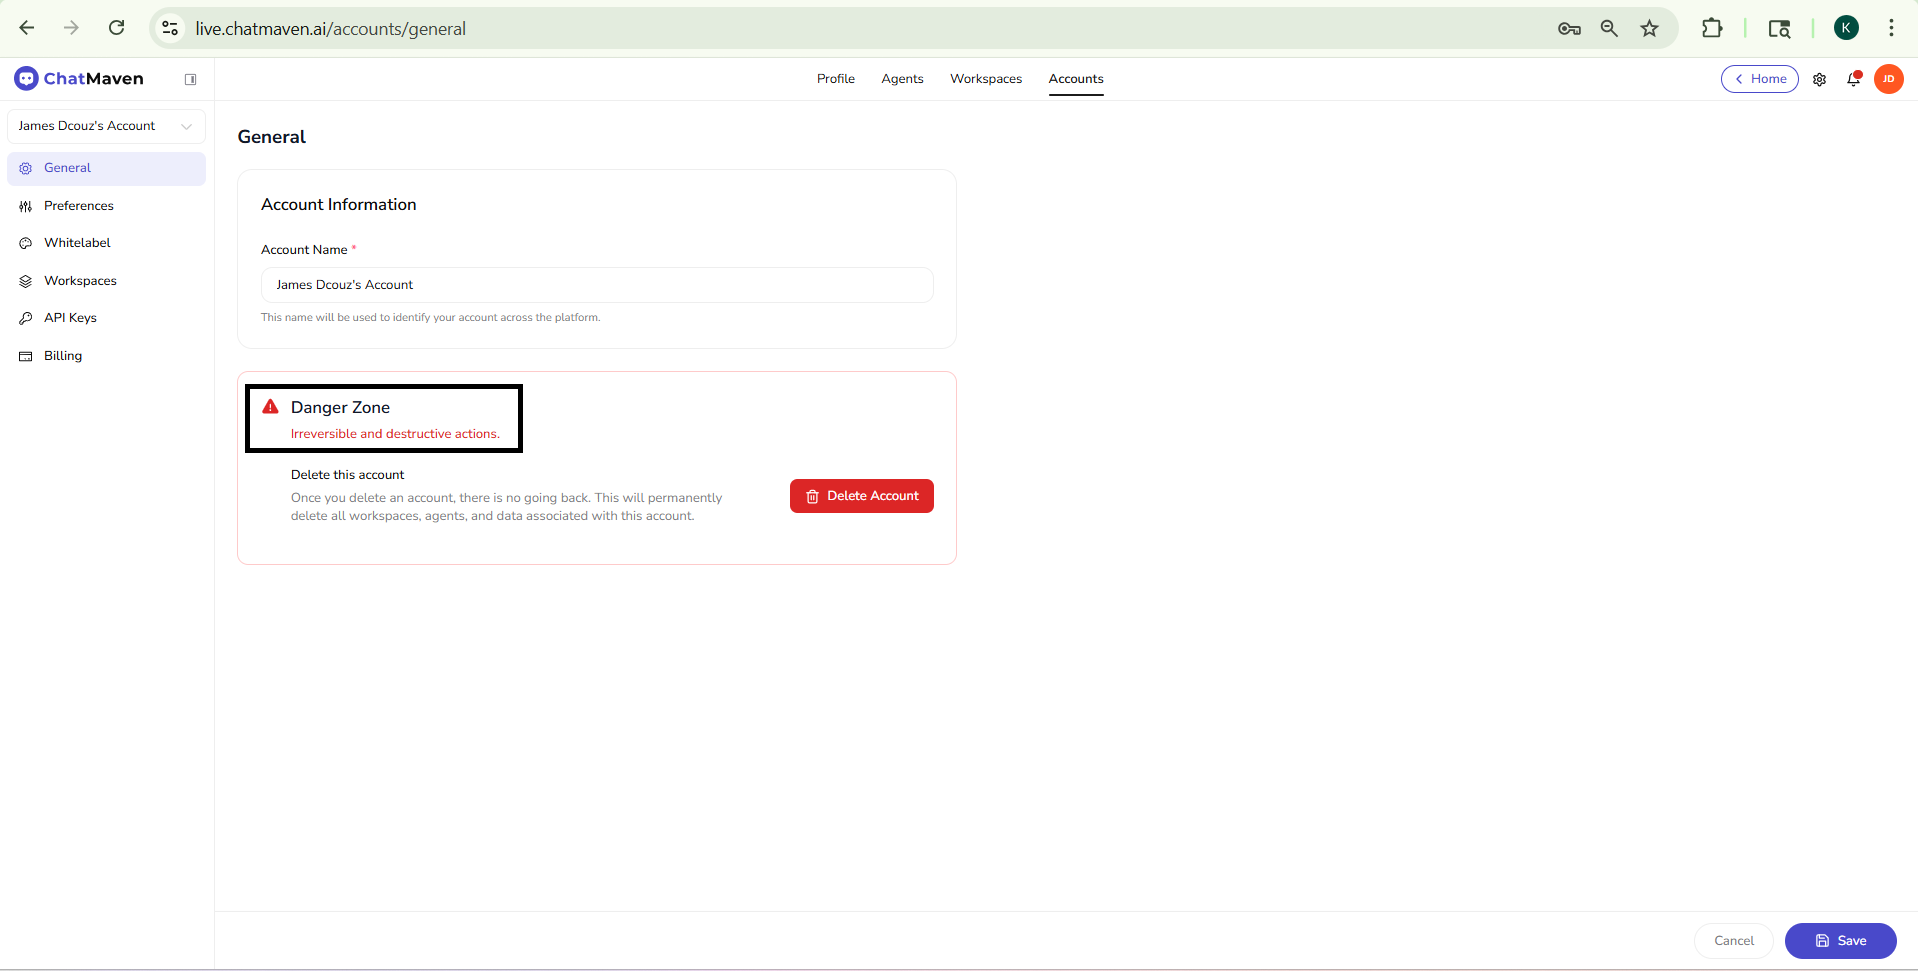Switch to the Agents tab
This screenshot has width=1918, height=971.
tap(902, 79)
